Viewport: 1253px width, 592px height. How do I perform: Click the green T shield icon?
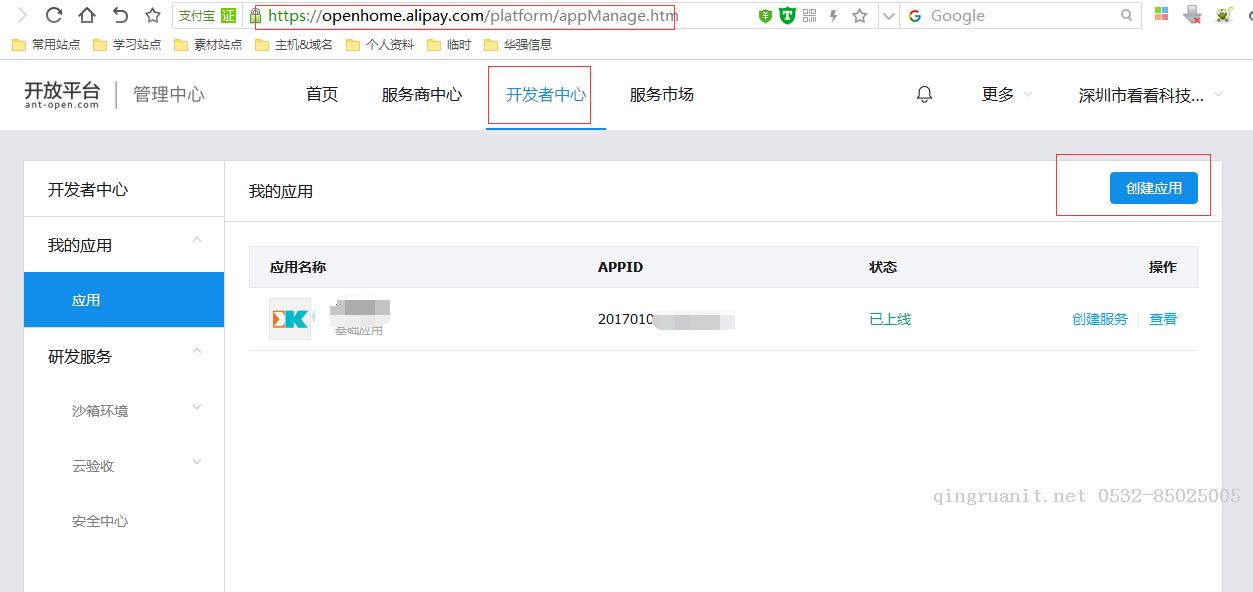point(787,16)
